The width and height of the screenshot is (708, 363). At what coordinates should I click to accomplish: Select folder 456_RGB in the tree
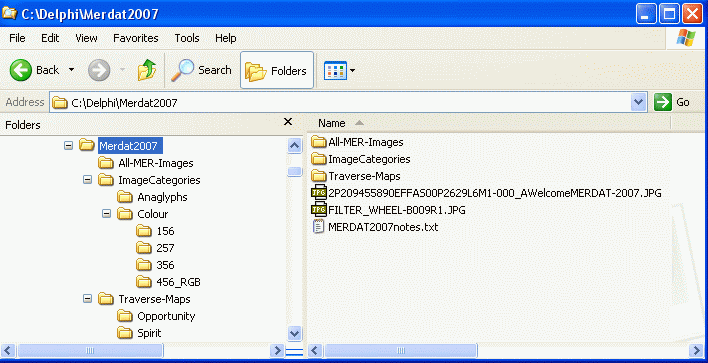click(178, 282)
